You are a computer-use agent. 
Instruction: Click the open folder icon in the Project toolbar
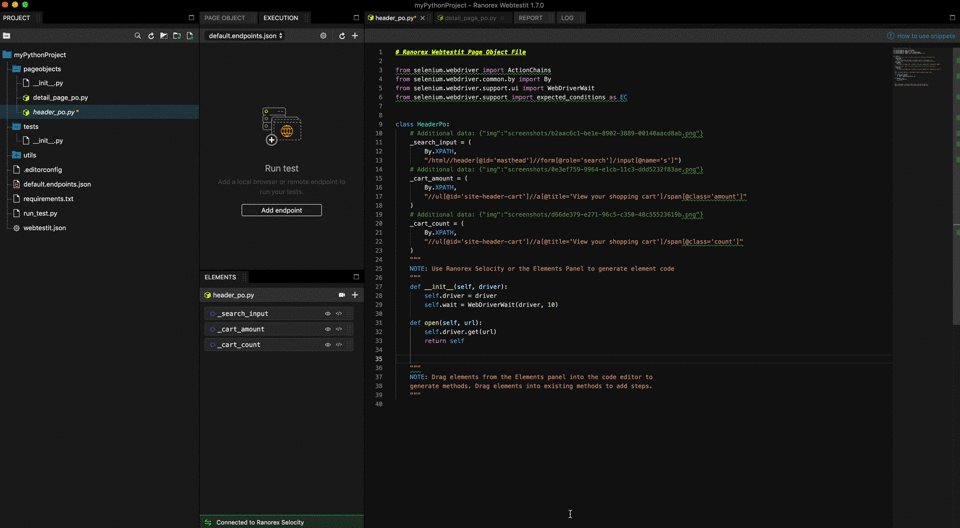coord(164,36)
